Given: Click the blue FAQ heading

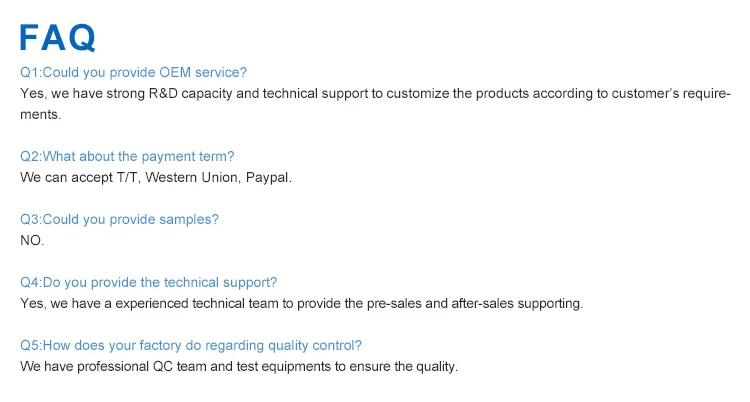Looking at the screenshot, I should pyautogui.click(x=58, y=38).
